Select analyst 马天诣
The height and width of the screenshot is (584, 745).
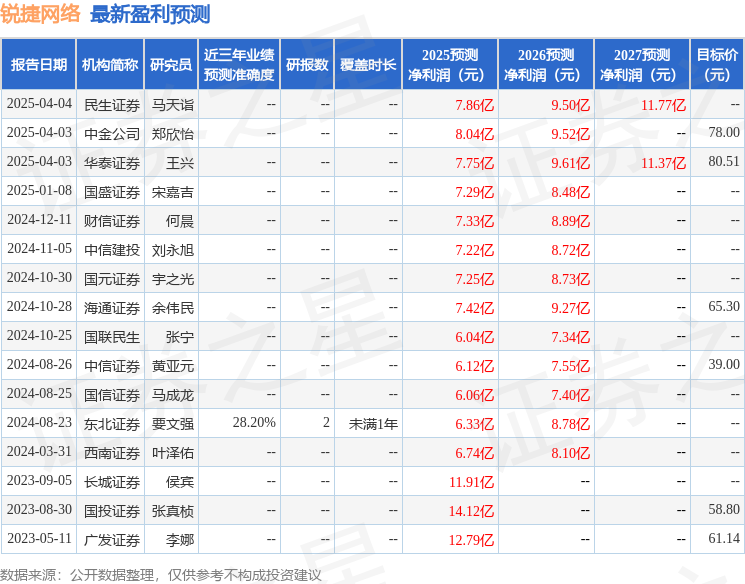(x=172, y=105)
